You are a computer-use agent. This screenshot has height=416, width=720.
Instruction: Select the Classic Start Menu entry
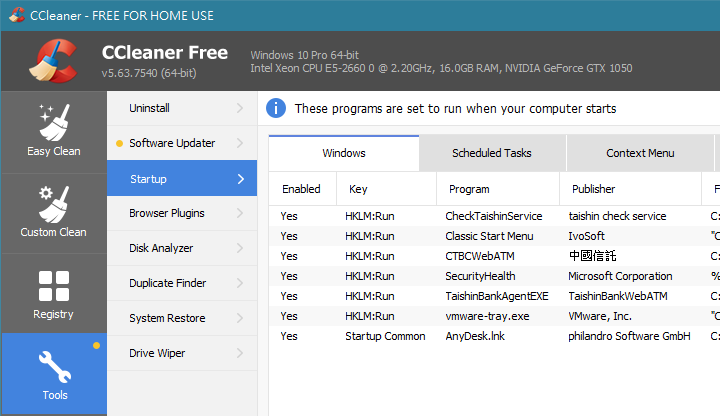tap(495, 236)
